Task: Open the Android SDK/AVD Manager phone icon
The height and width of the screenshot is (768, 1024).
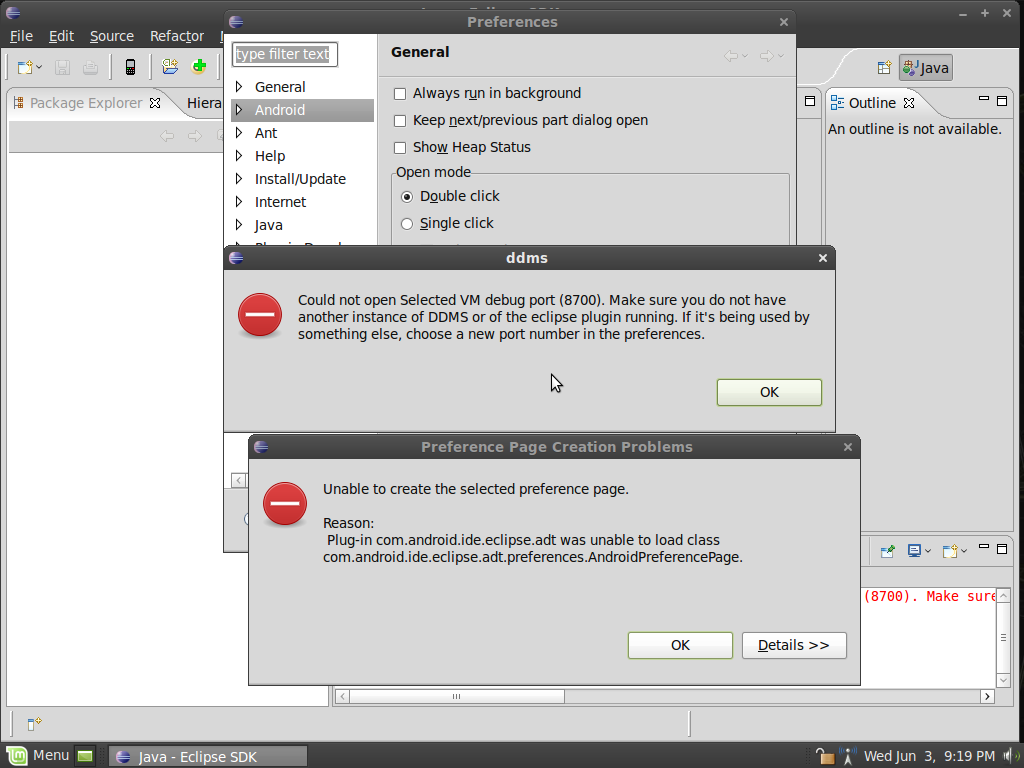Action: [131, 67]
